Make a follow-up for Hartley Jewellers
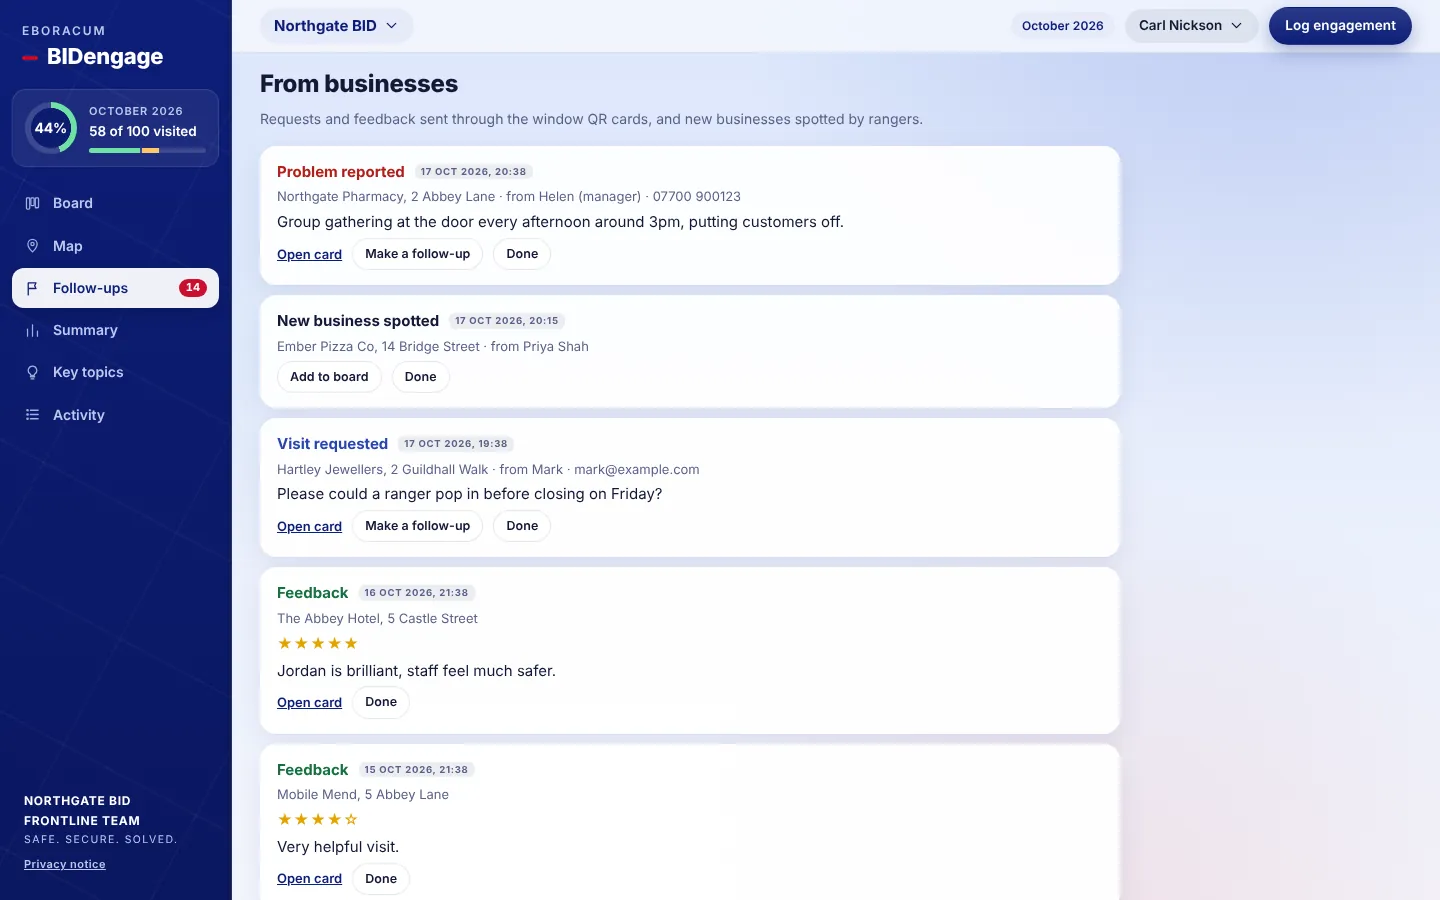Viewport: 1440px width, 900px height. 417,526
